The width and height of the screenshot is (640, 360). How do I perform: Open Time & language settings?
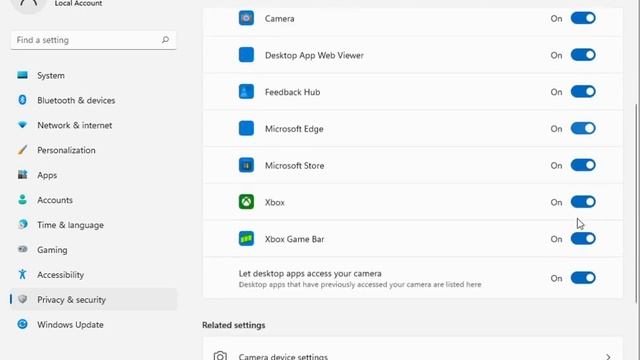coord(94,224)
